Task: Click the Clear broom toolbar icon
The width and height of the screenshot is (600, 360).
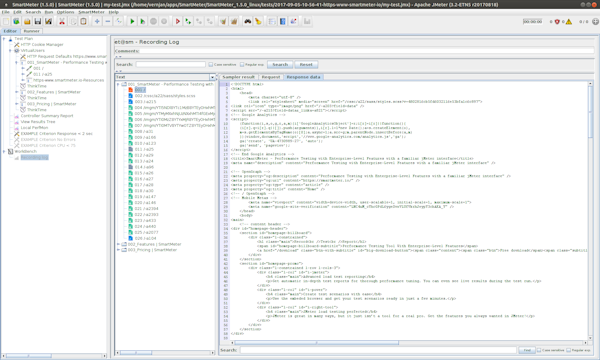Action: (x=223, y=21)
